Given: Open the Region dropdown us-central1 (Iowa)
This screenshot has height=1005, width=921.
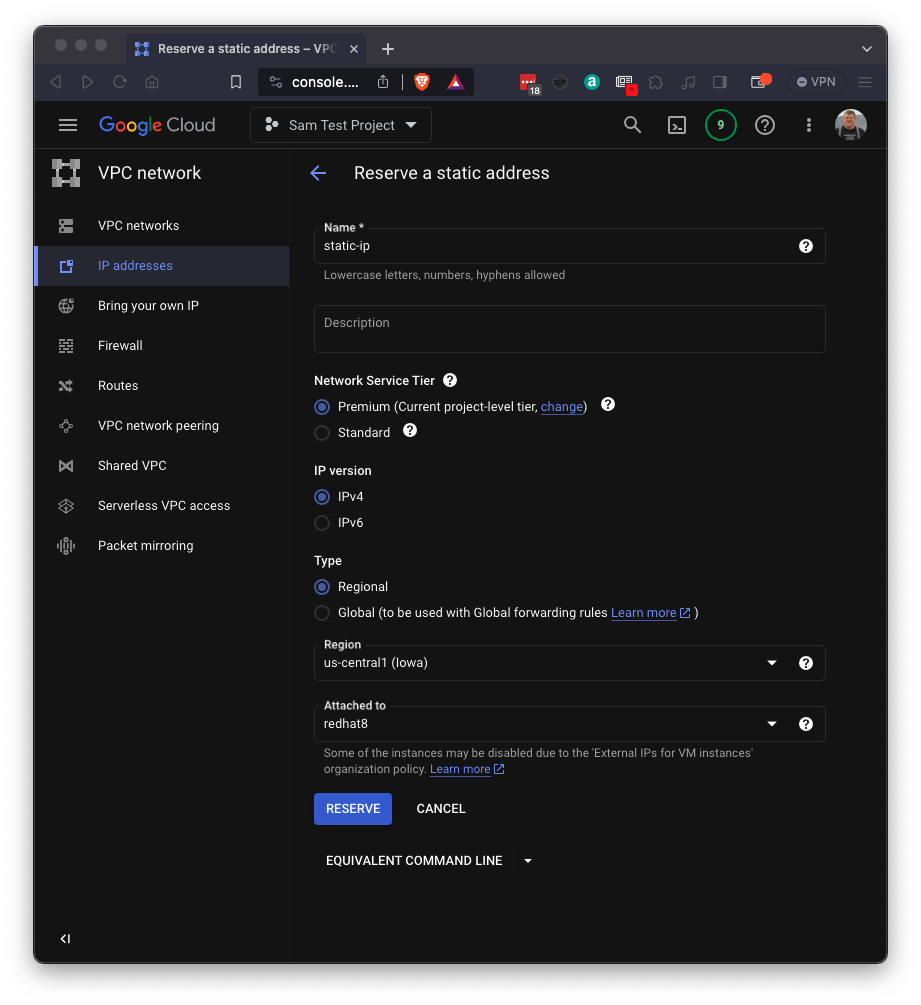Looking at the screenshot, I should [x=569, y=663].
